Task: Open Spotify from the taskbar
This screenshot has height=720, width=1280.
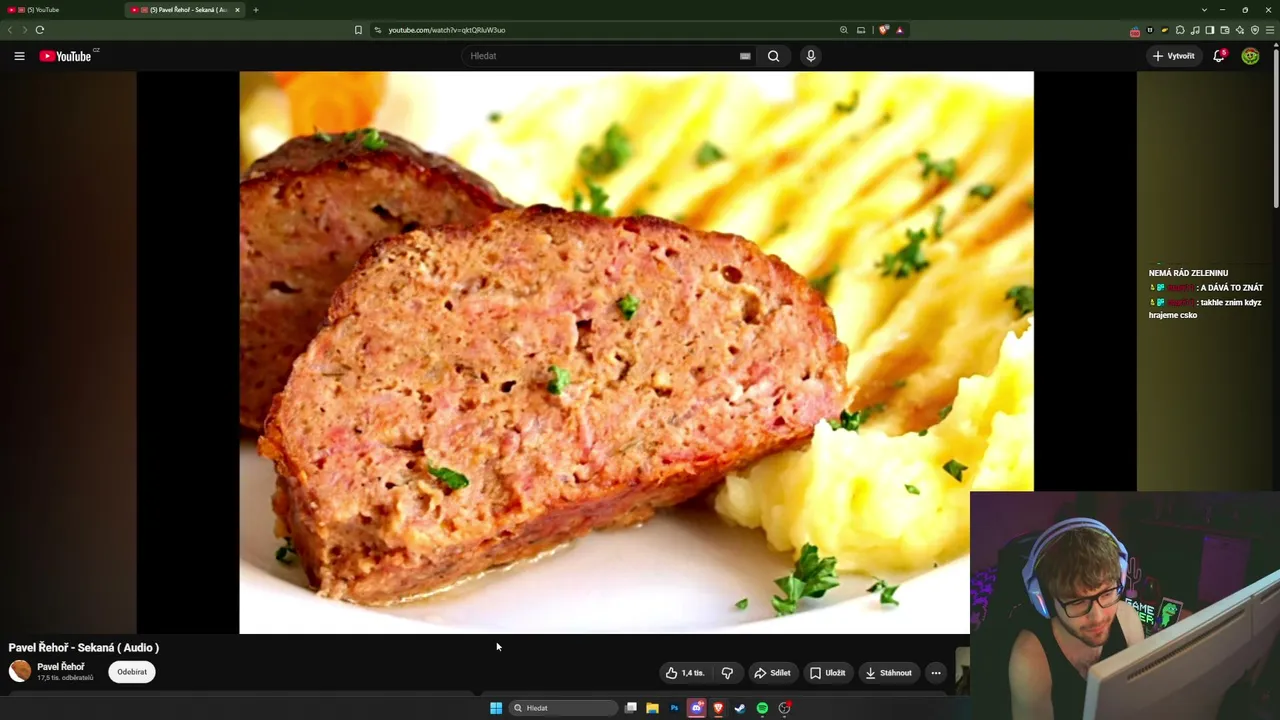Action: click(762, 708)
